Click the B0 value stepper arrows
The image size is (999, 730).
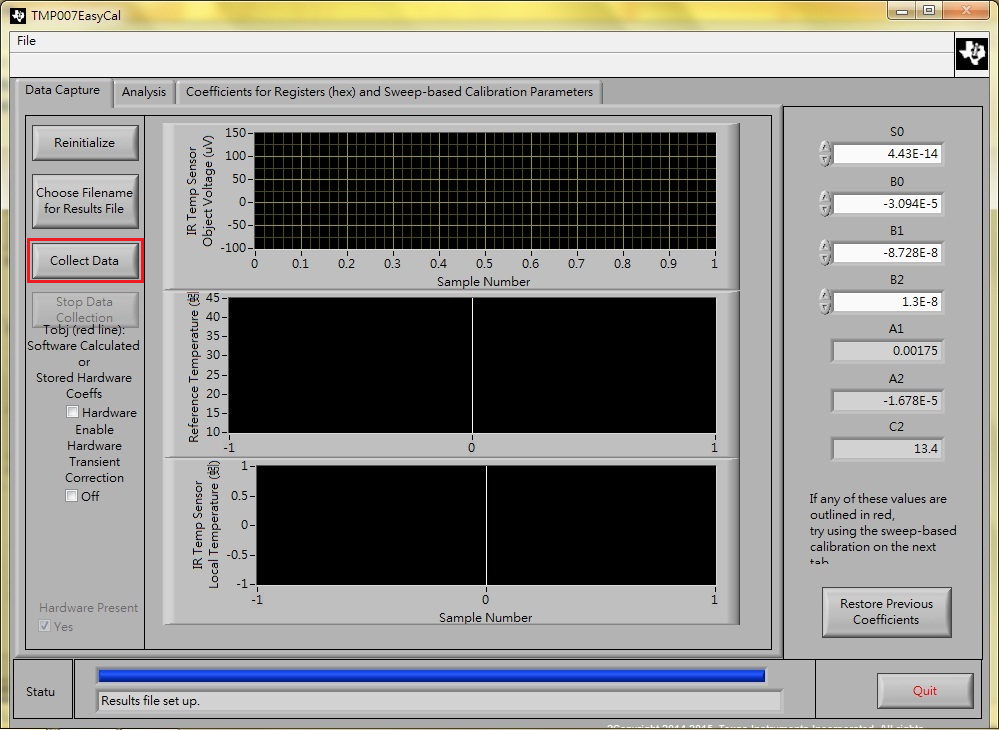pos(825,204)
